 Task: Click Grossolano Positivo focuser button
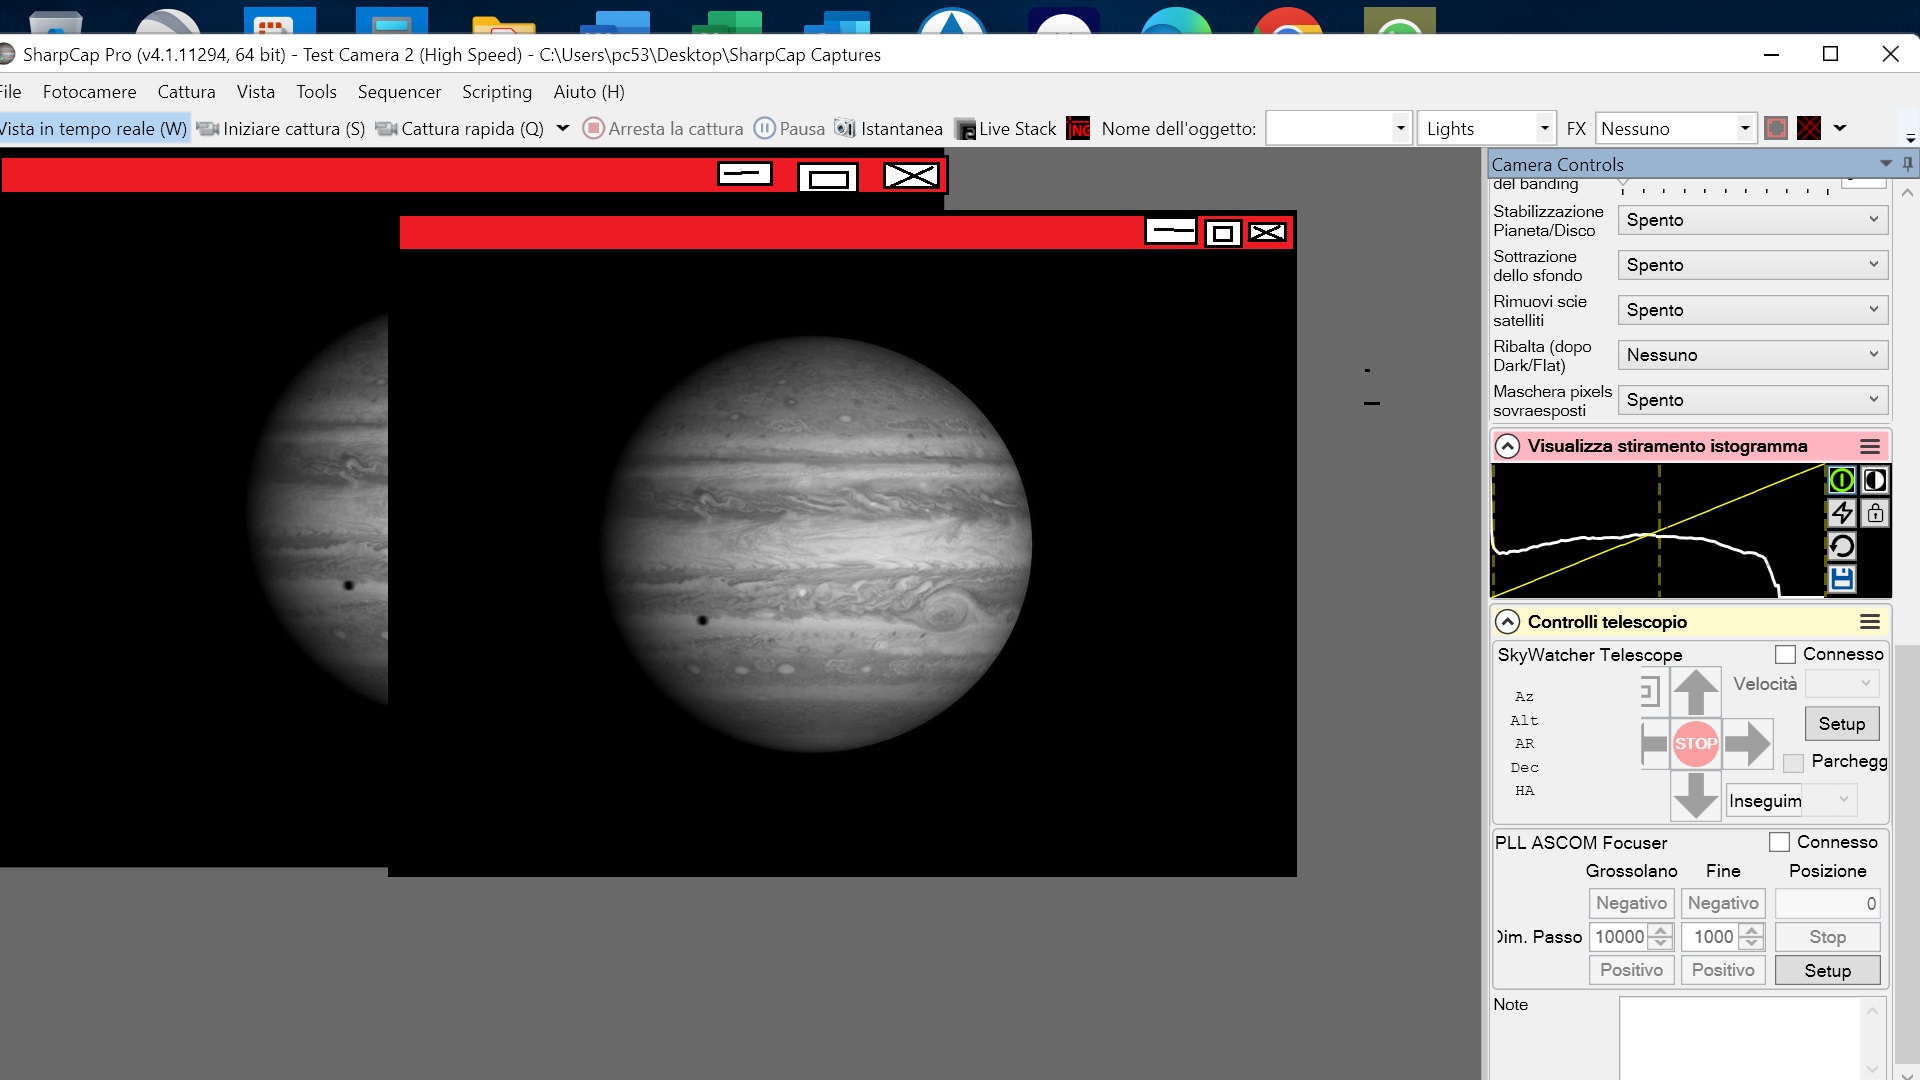1631,970
